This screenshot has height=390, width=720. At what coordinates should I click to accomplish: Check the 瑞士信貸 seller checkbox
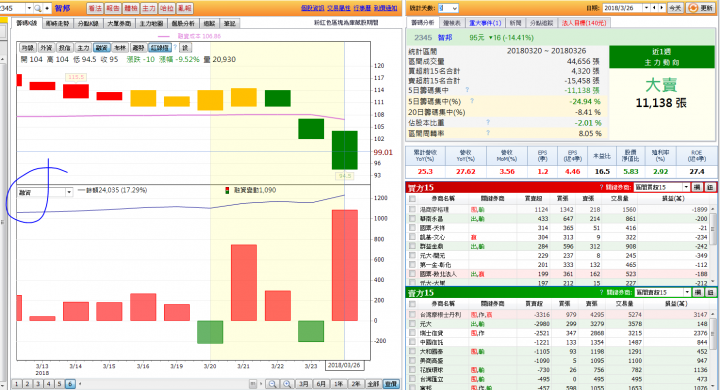tap(412, 333)
